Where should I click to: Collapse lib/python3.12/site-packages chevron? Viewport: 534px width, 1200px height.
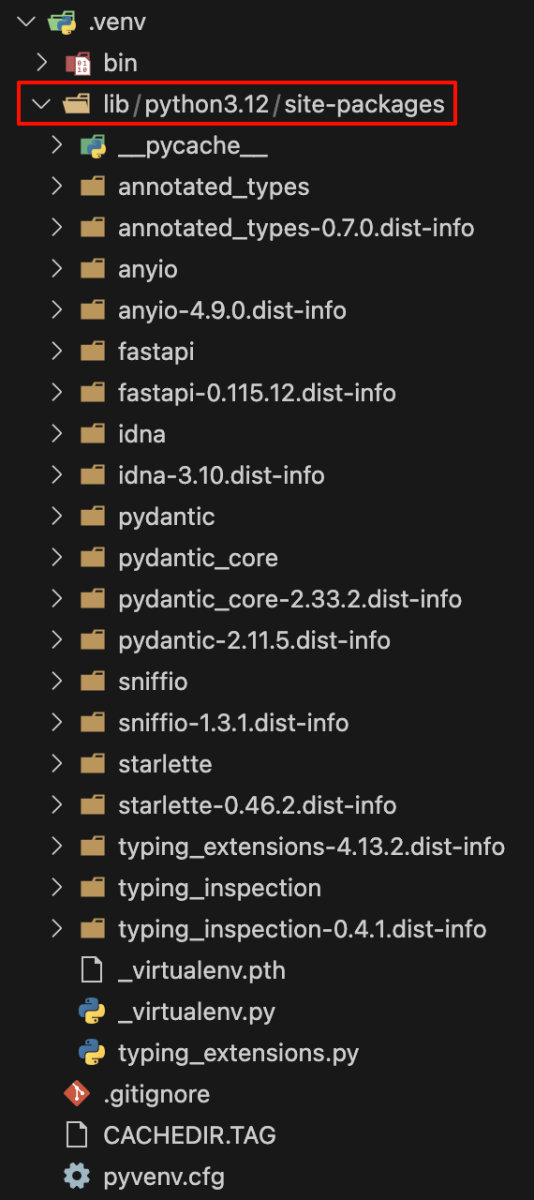pos(41,104)
